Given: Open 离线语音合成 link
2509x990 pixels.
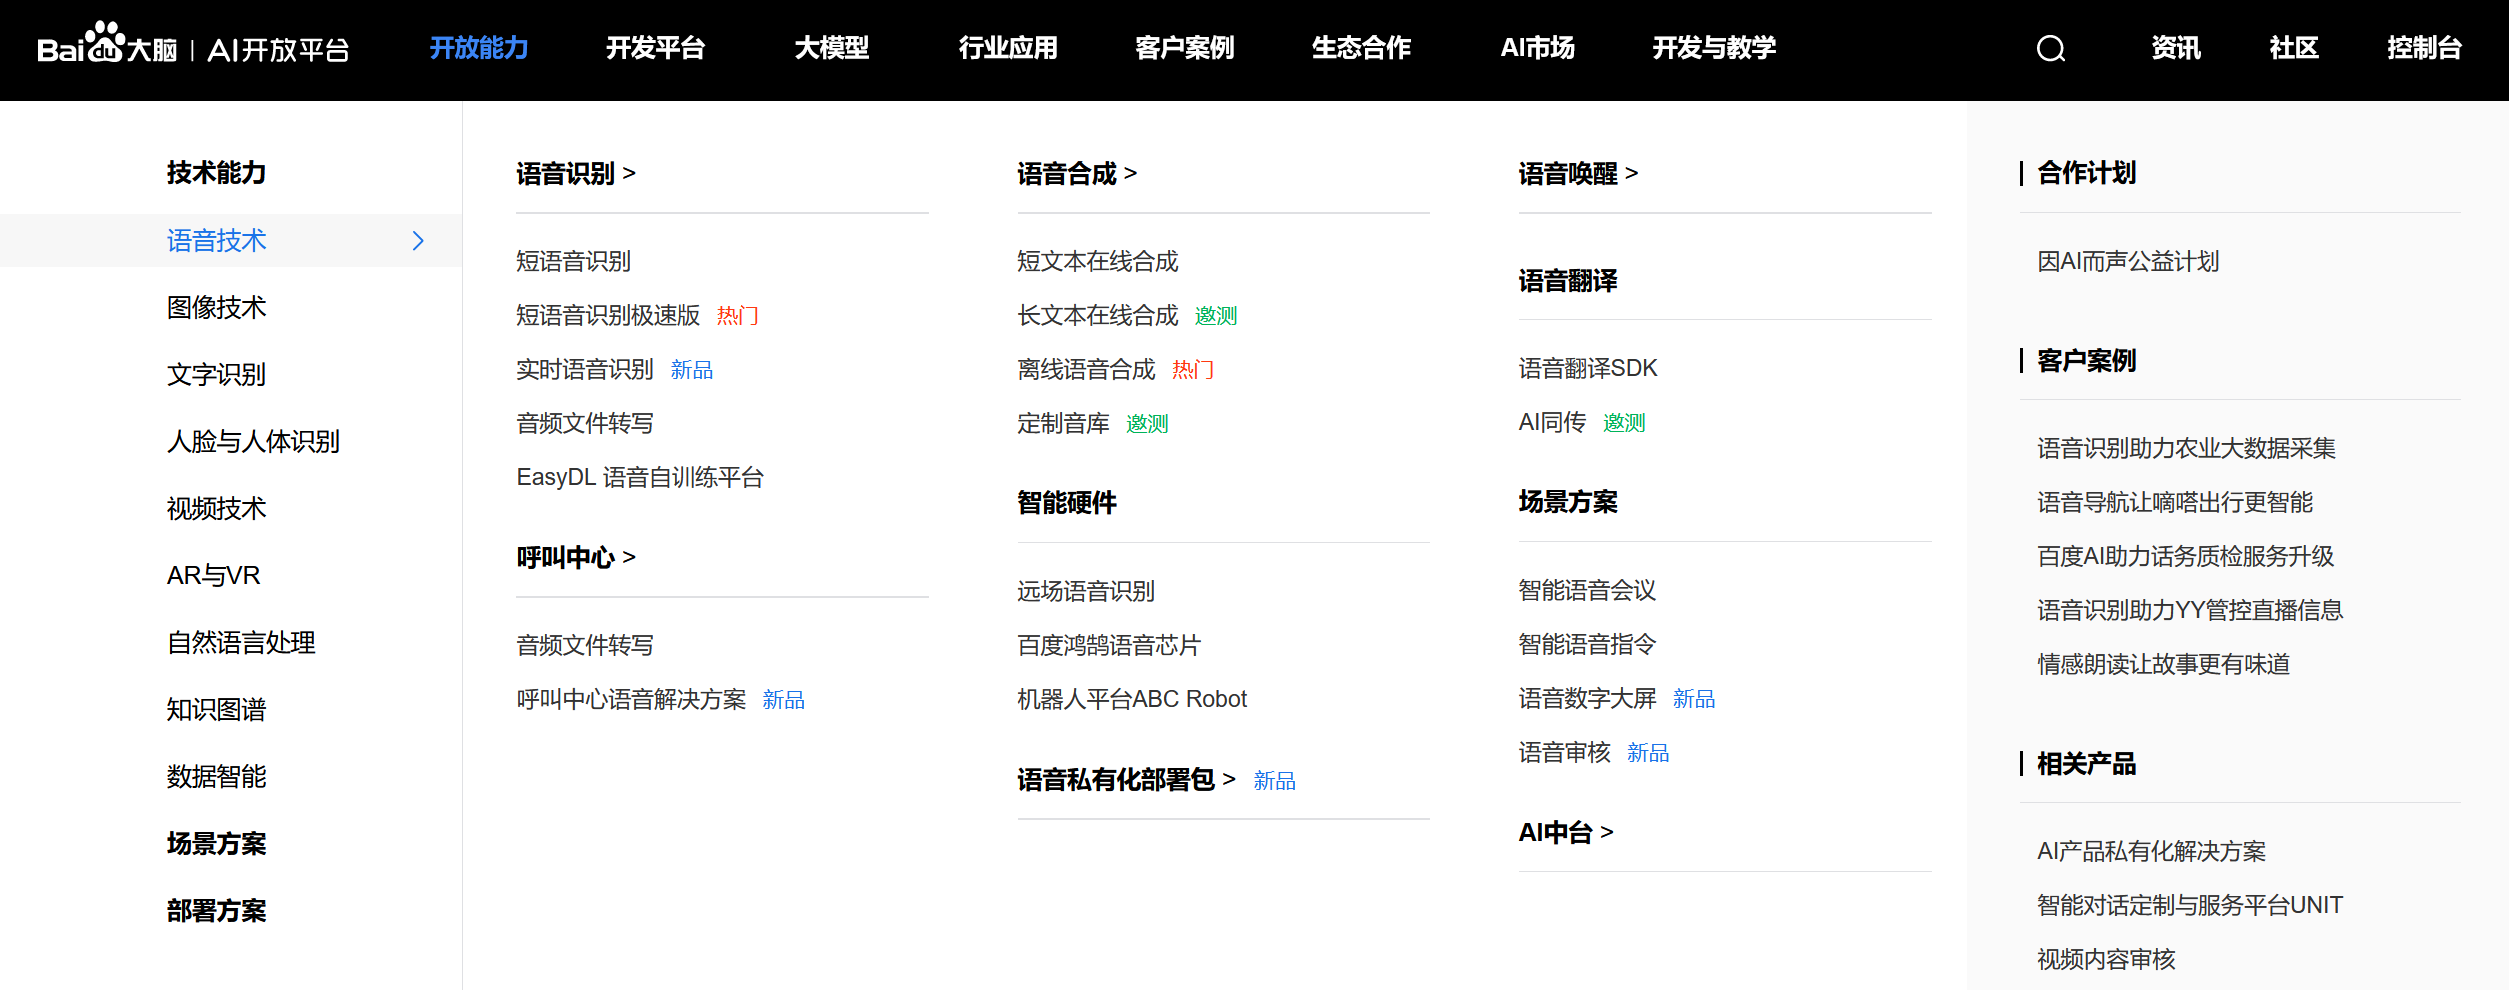Looking at the screenshot, I should [1086, 370].
